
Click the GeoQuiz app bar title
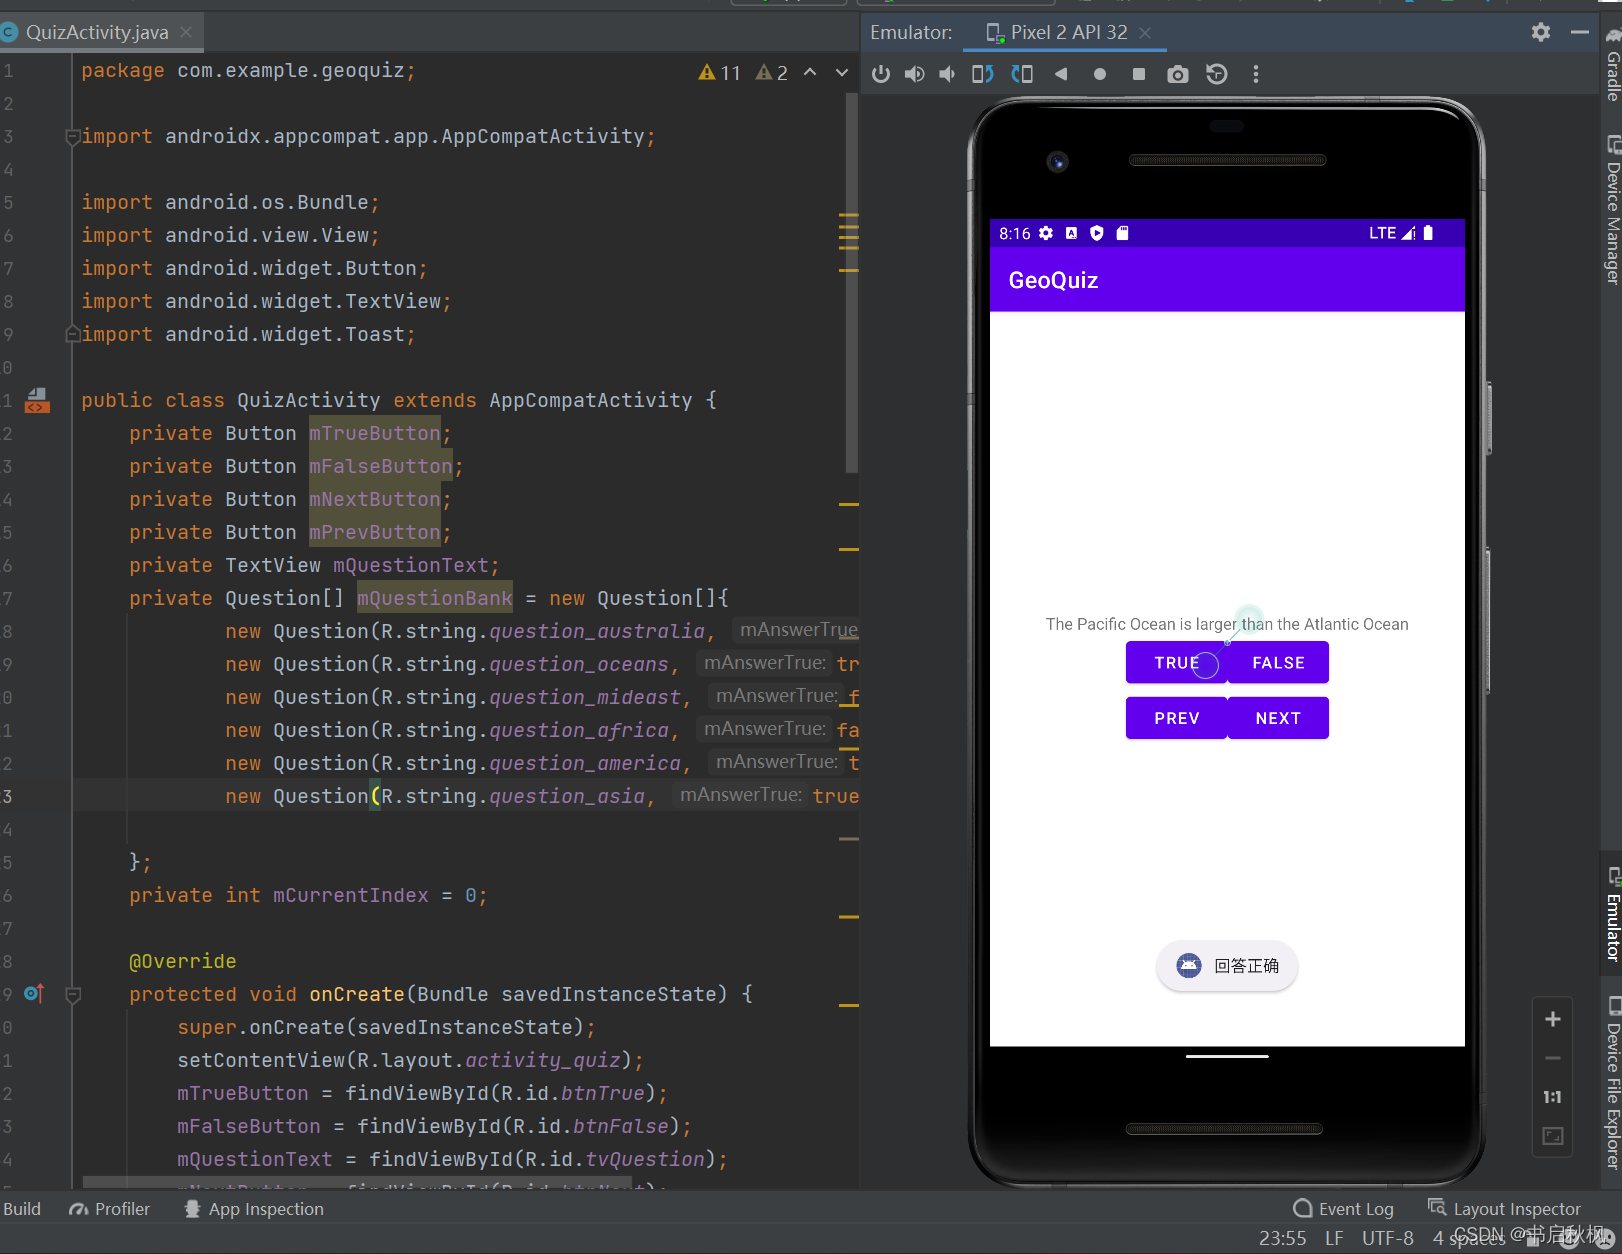[1053, 280]
